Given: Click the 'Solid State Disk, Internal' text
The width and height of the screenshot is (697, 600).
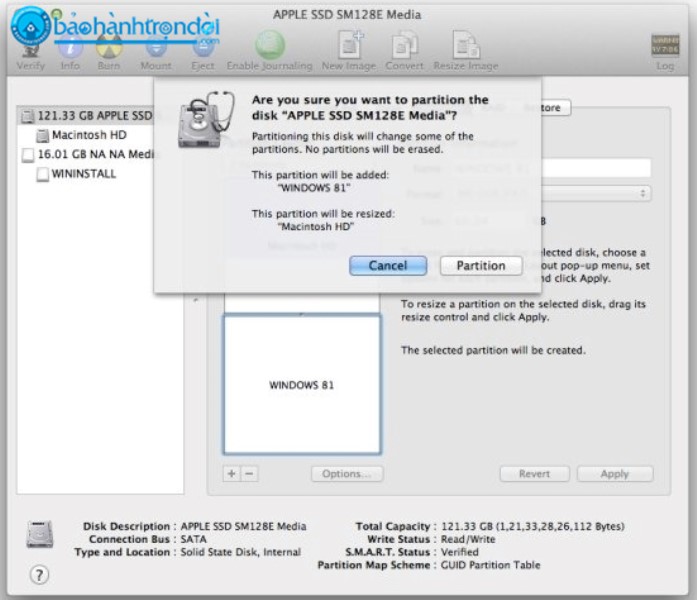Looking at the screenshot, I should click(240, 552).
